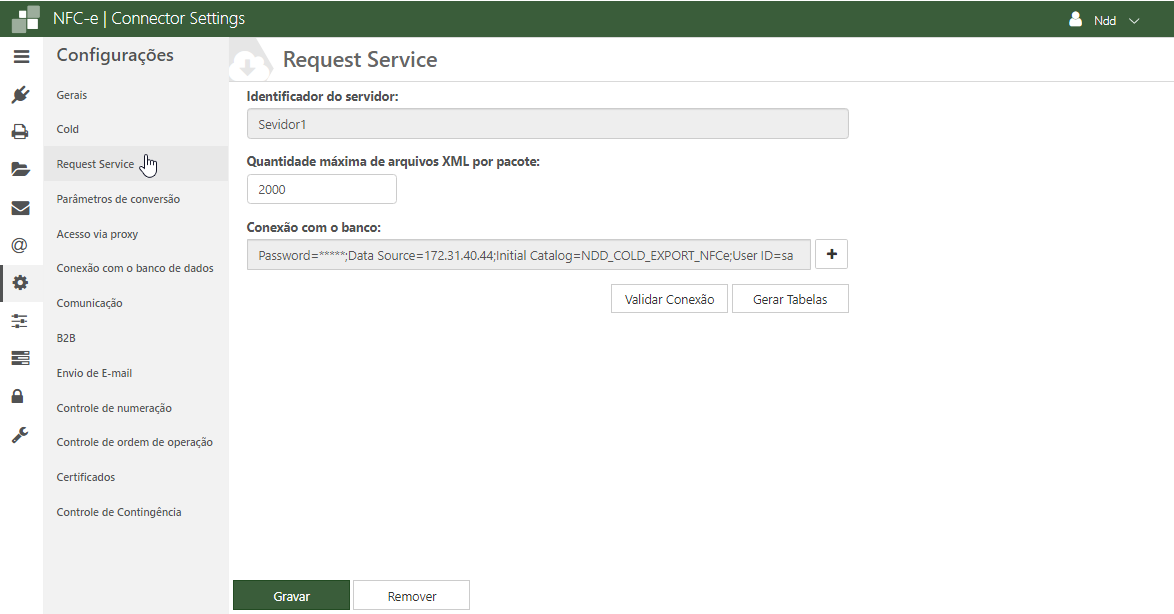Viewport: 1174px width, 614px height.
Task: Open the folder icon in sidebar
Action: [20, 170]
